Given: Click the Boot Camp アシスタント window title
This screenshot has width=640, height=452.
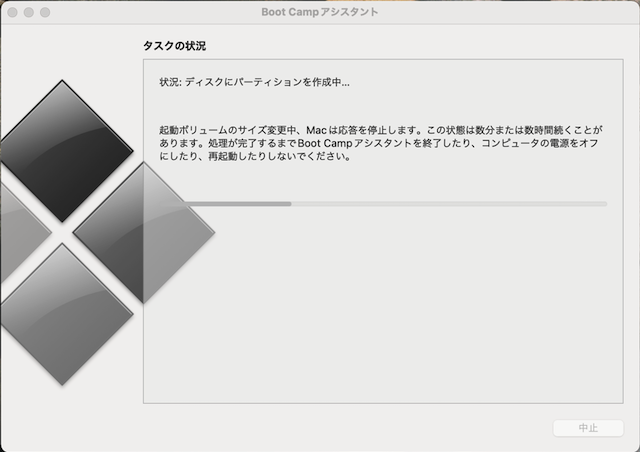Looking at the screenshot, I should point(320,12).
